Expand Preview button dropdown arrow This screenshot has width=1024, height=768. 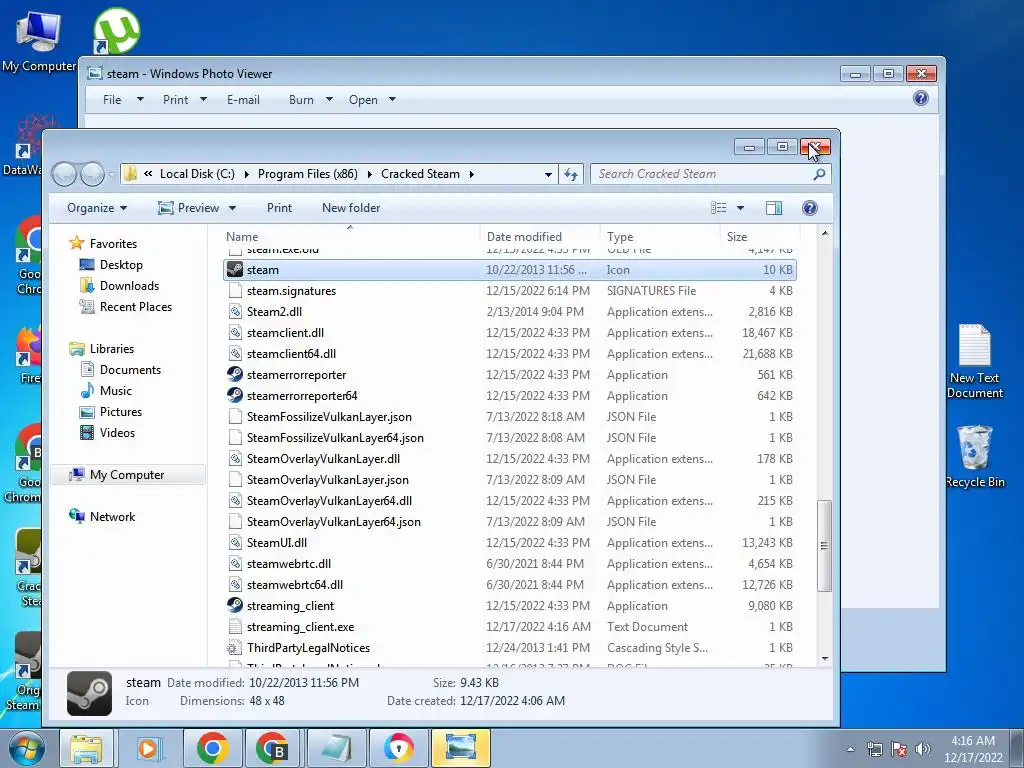coord(232,208)
